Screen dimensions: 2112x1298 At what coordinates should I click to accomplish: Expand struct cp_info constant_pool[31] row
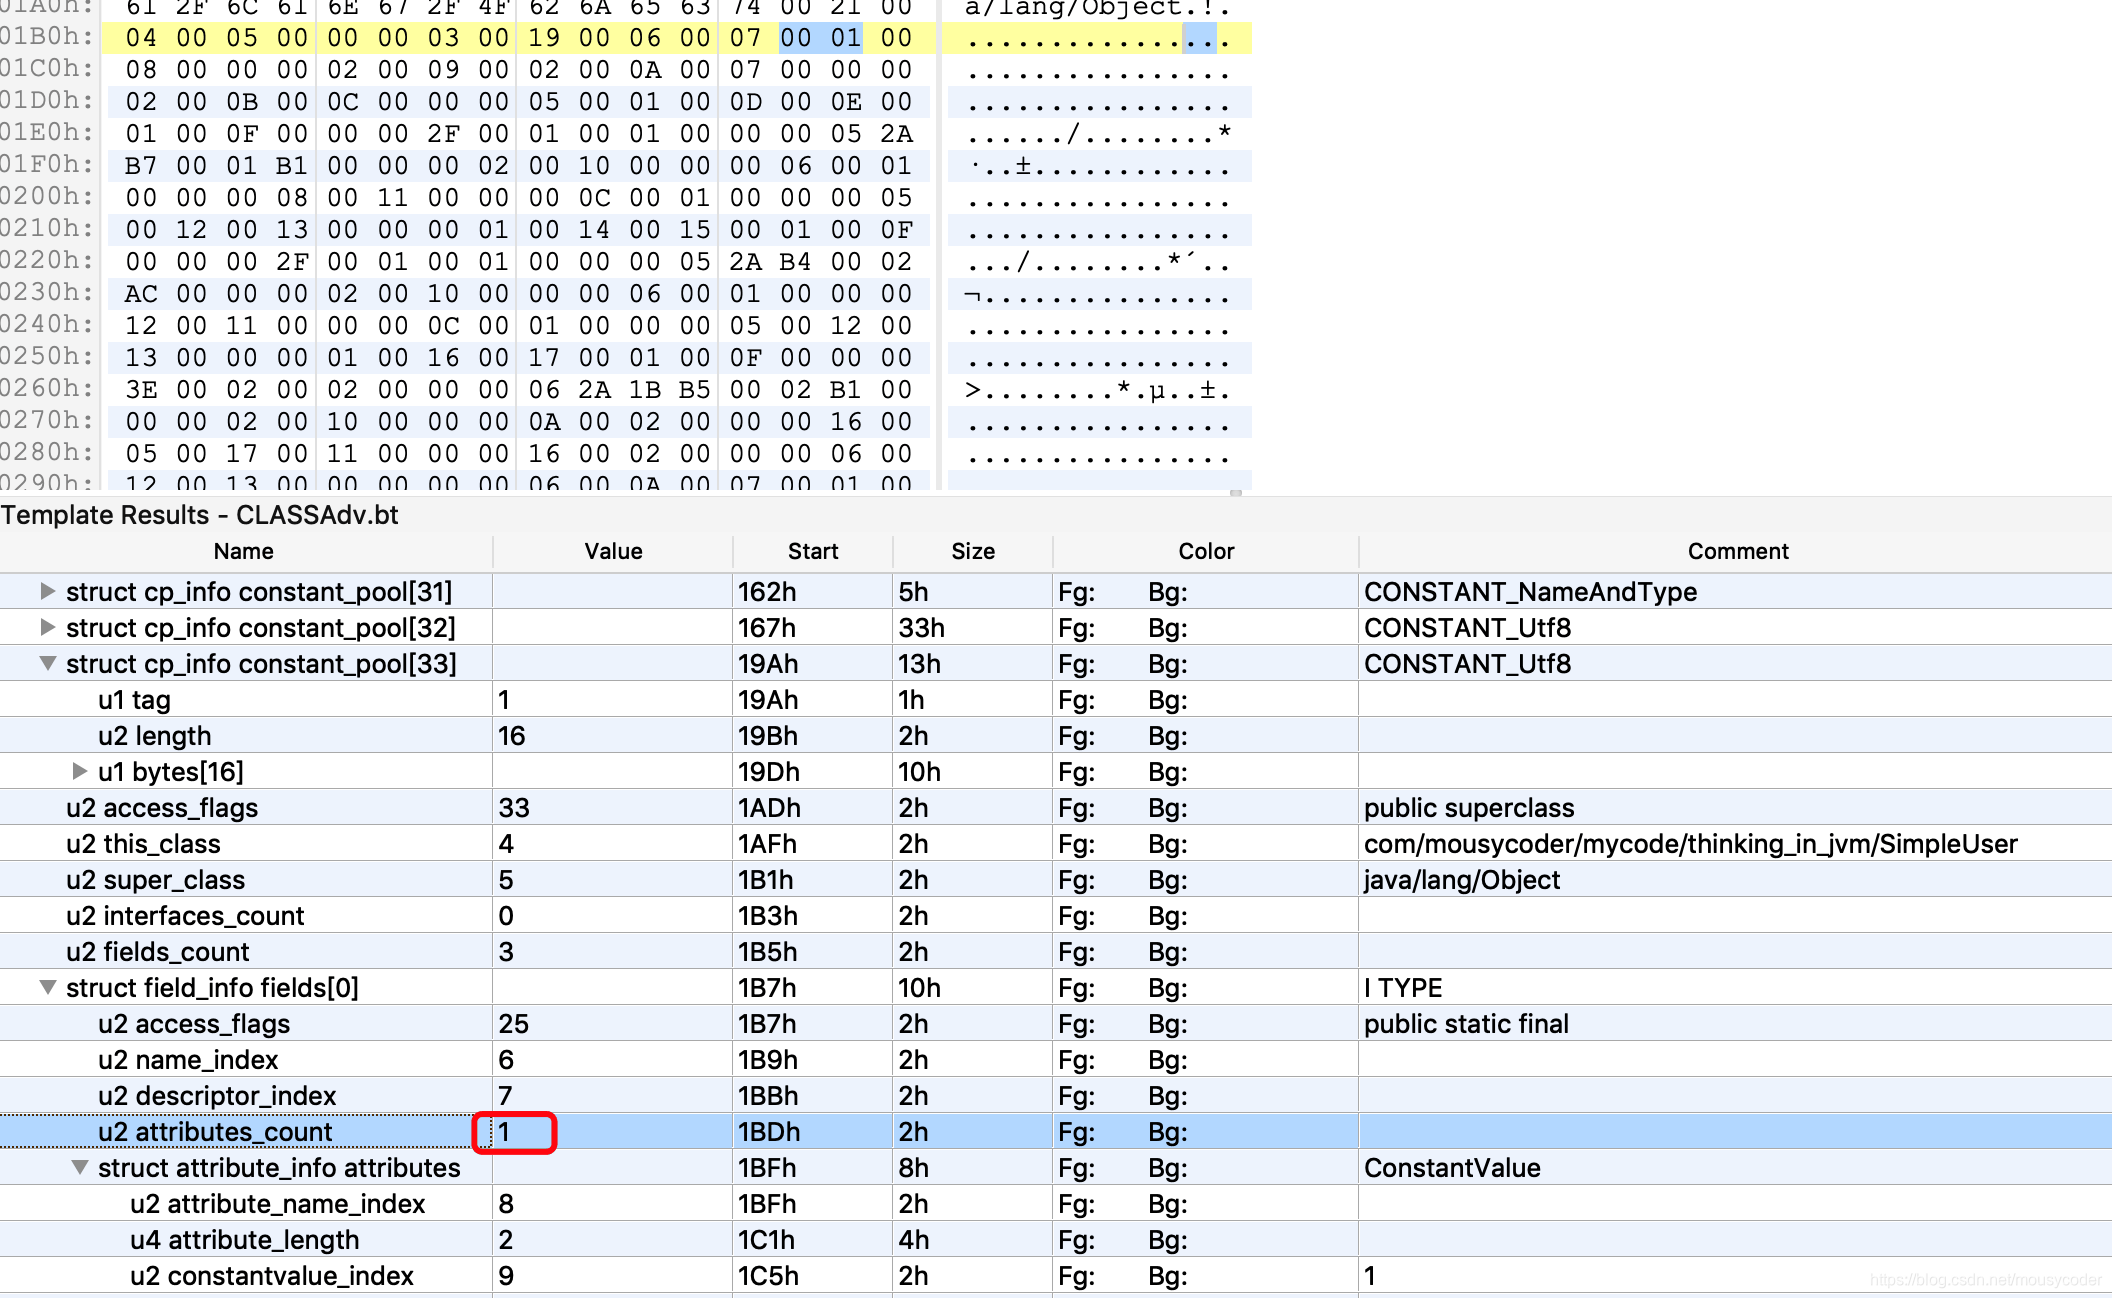coord(47,591)
